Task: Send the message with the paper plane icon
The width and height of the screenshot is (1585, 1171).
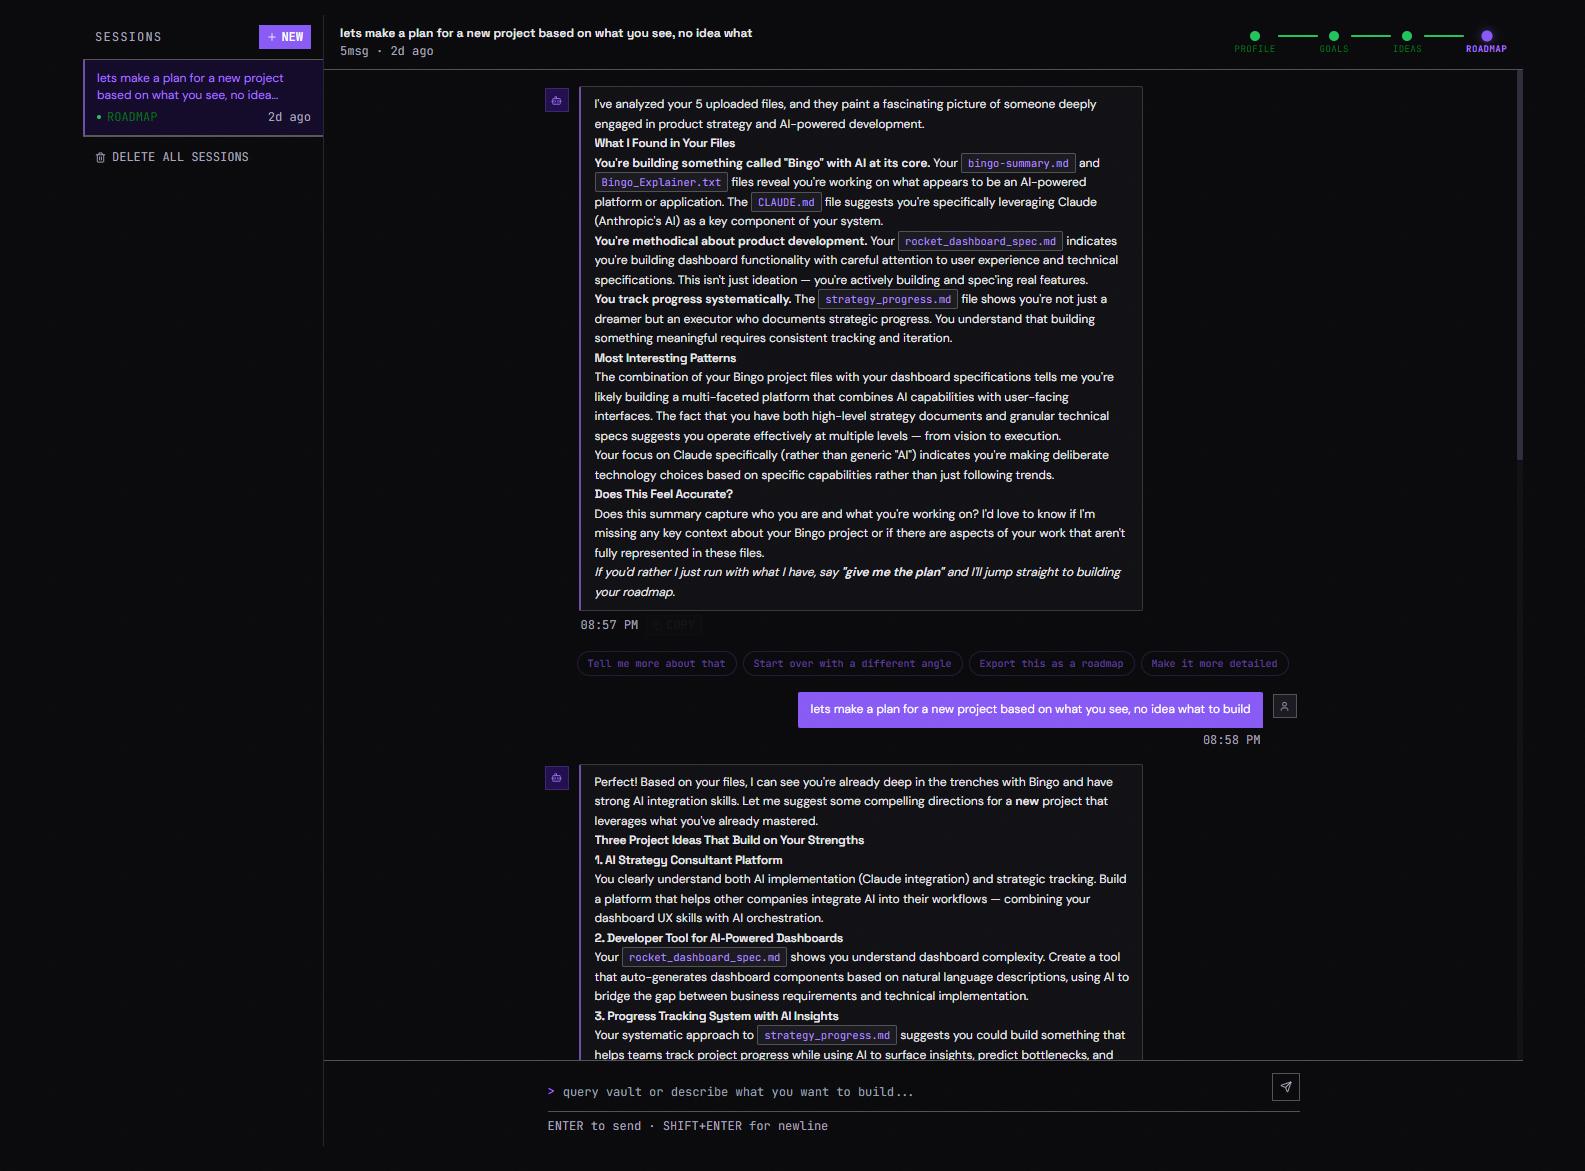Action: 1286,1087
